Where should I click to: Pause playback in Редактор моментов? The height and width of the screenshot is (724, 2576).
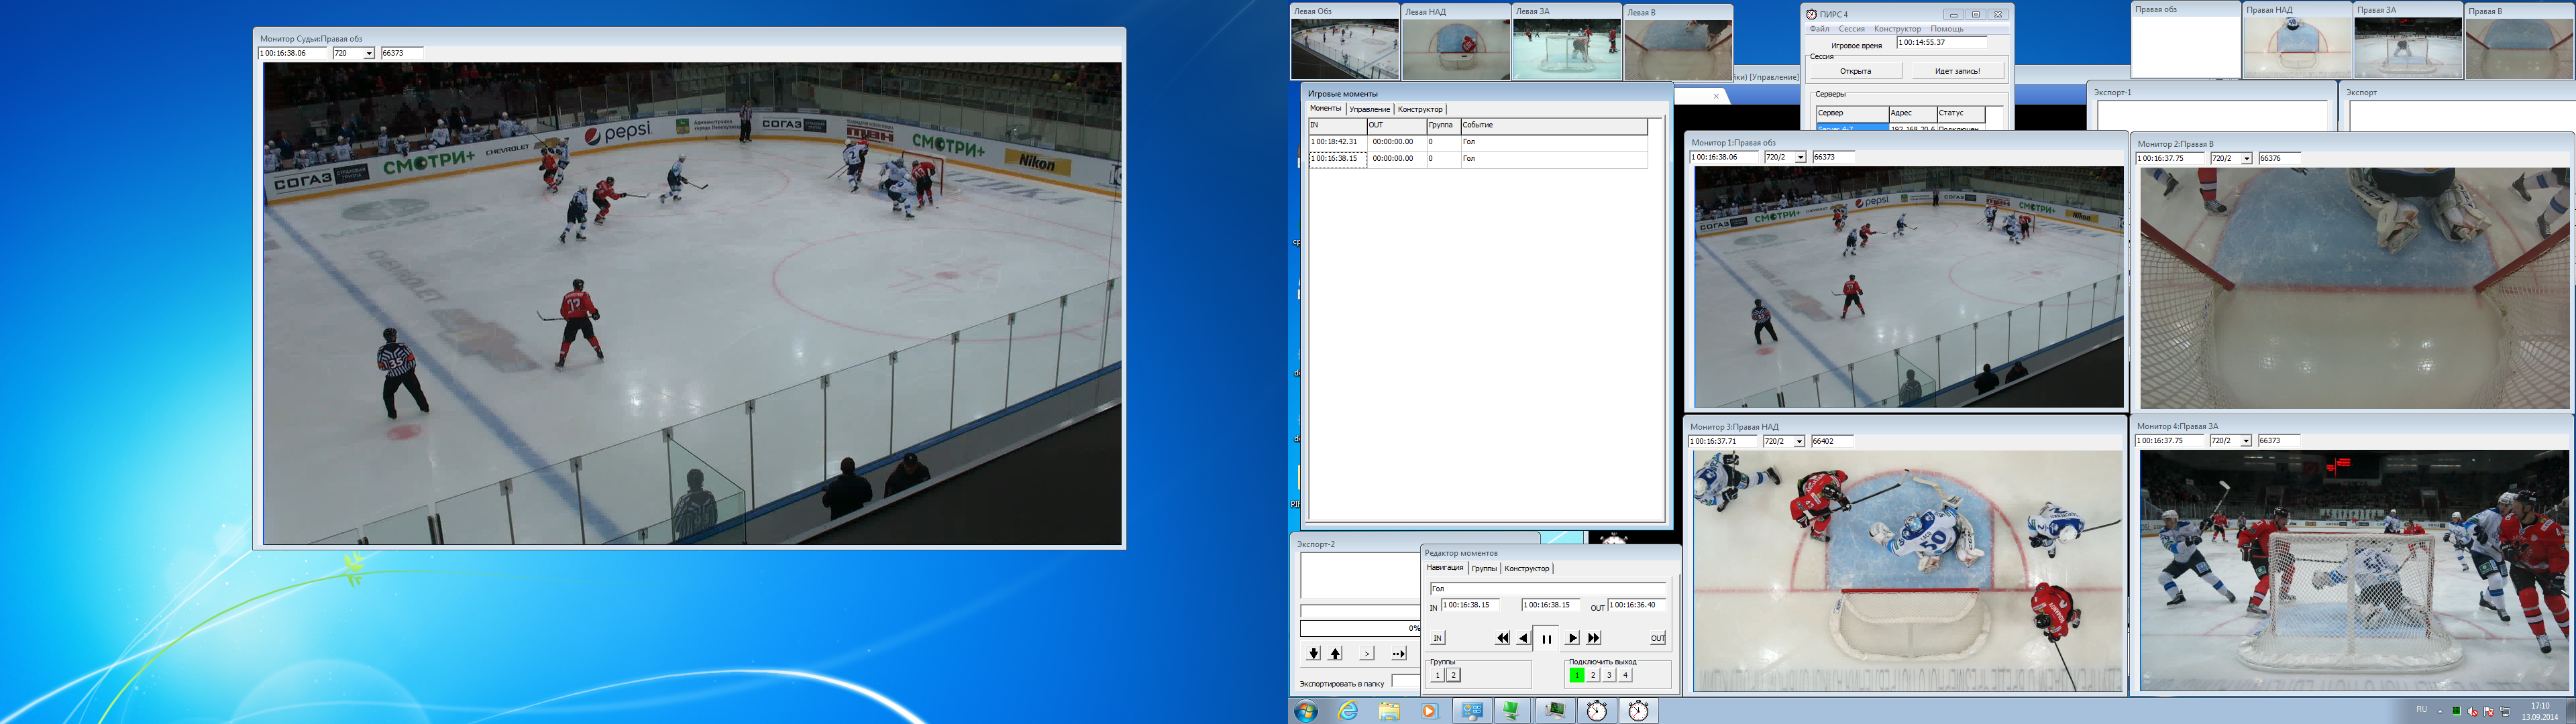coord(1546,638)
